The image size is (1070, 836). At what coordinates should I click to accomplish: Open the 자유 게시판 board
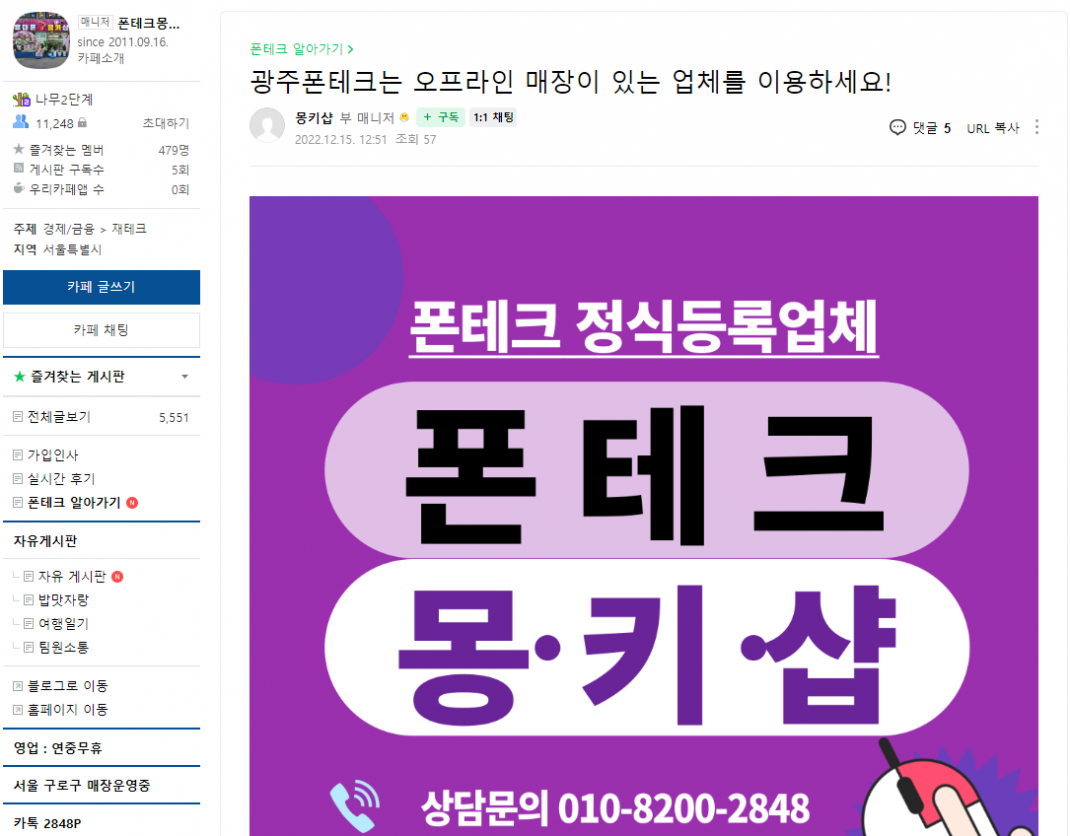(72, 577)
